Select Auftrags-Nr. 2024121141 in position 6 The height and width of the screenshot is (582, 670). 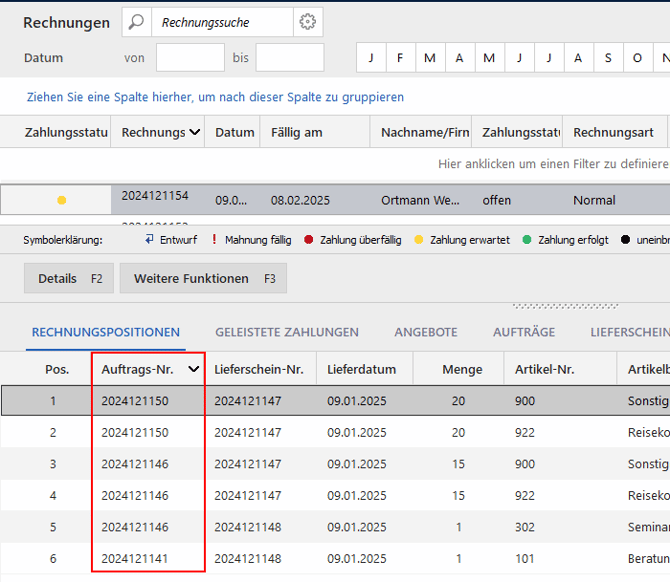point(135,558)
